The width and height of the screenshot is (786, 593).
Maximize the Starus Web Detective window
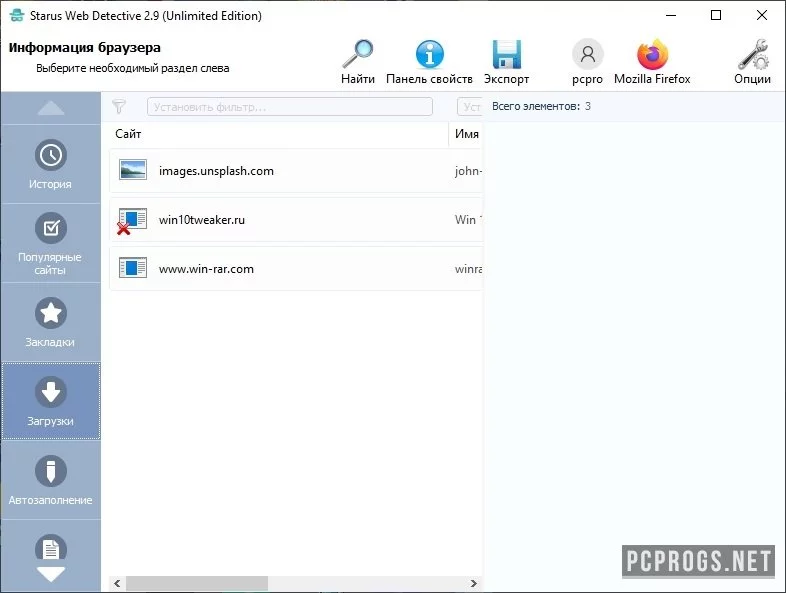coord(716,15)
